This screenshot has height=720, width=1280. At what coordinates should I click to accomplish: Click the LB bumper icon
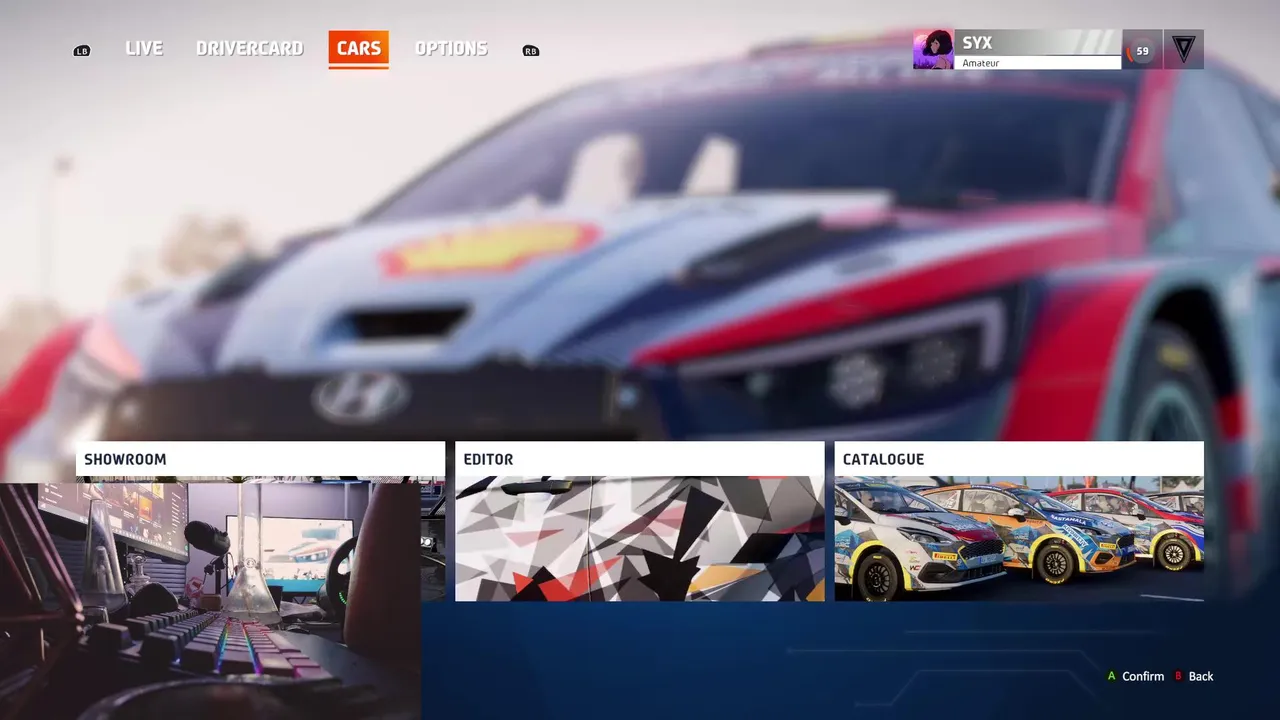click(x=82, y=51)
